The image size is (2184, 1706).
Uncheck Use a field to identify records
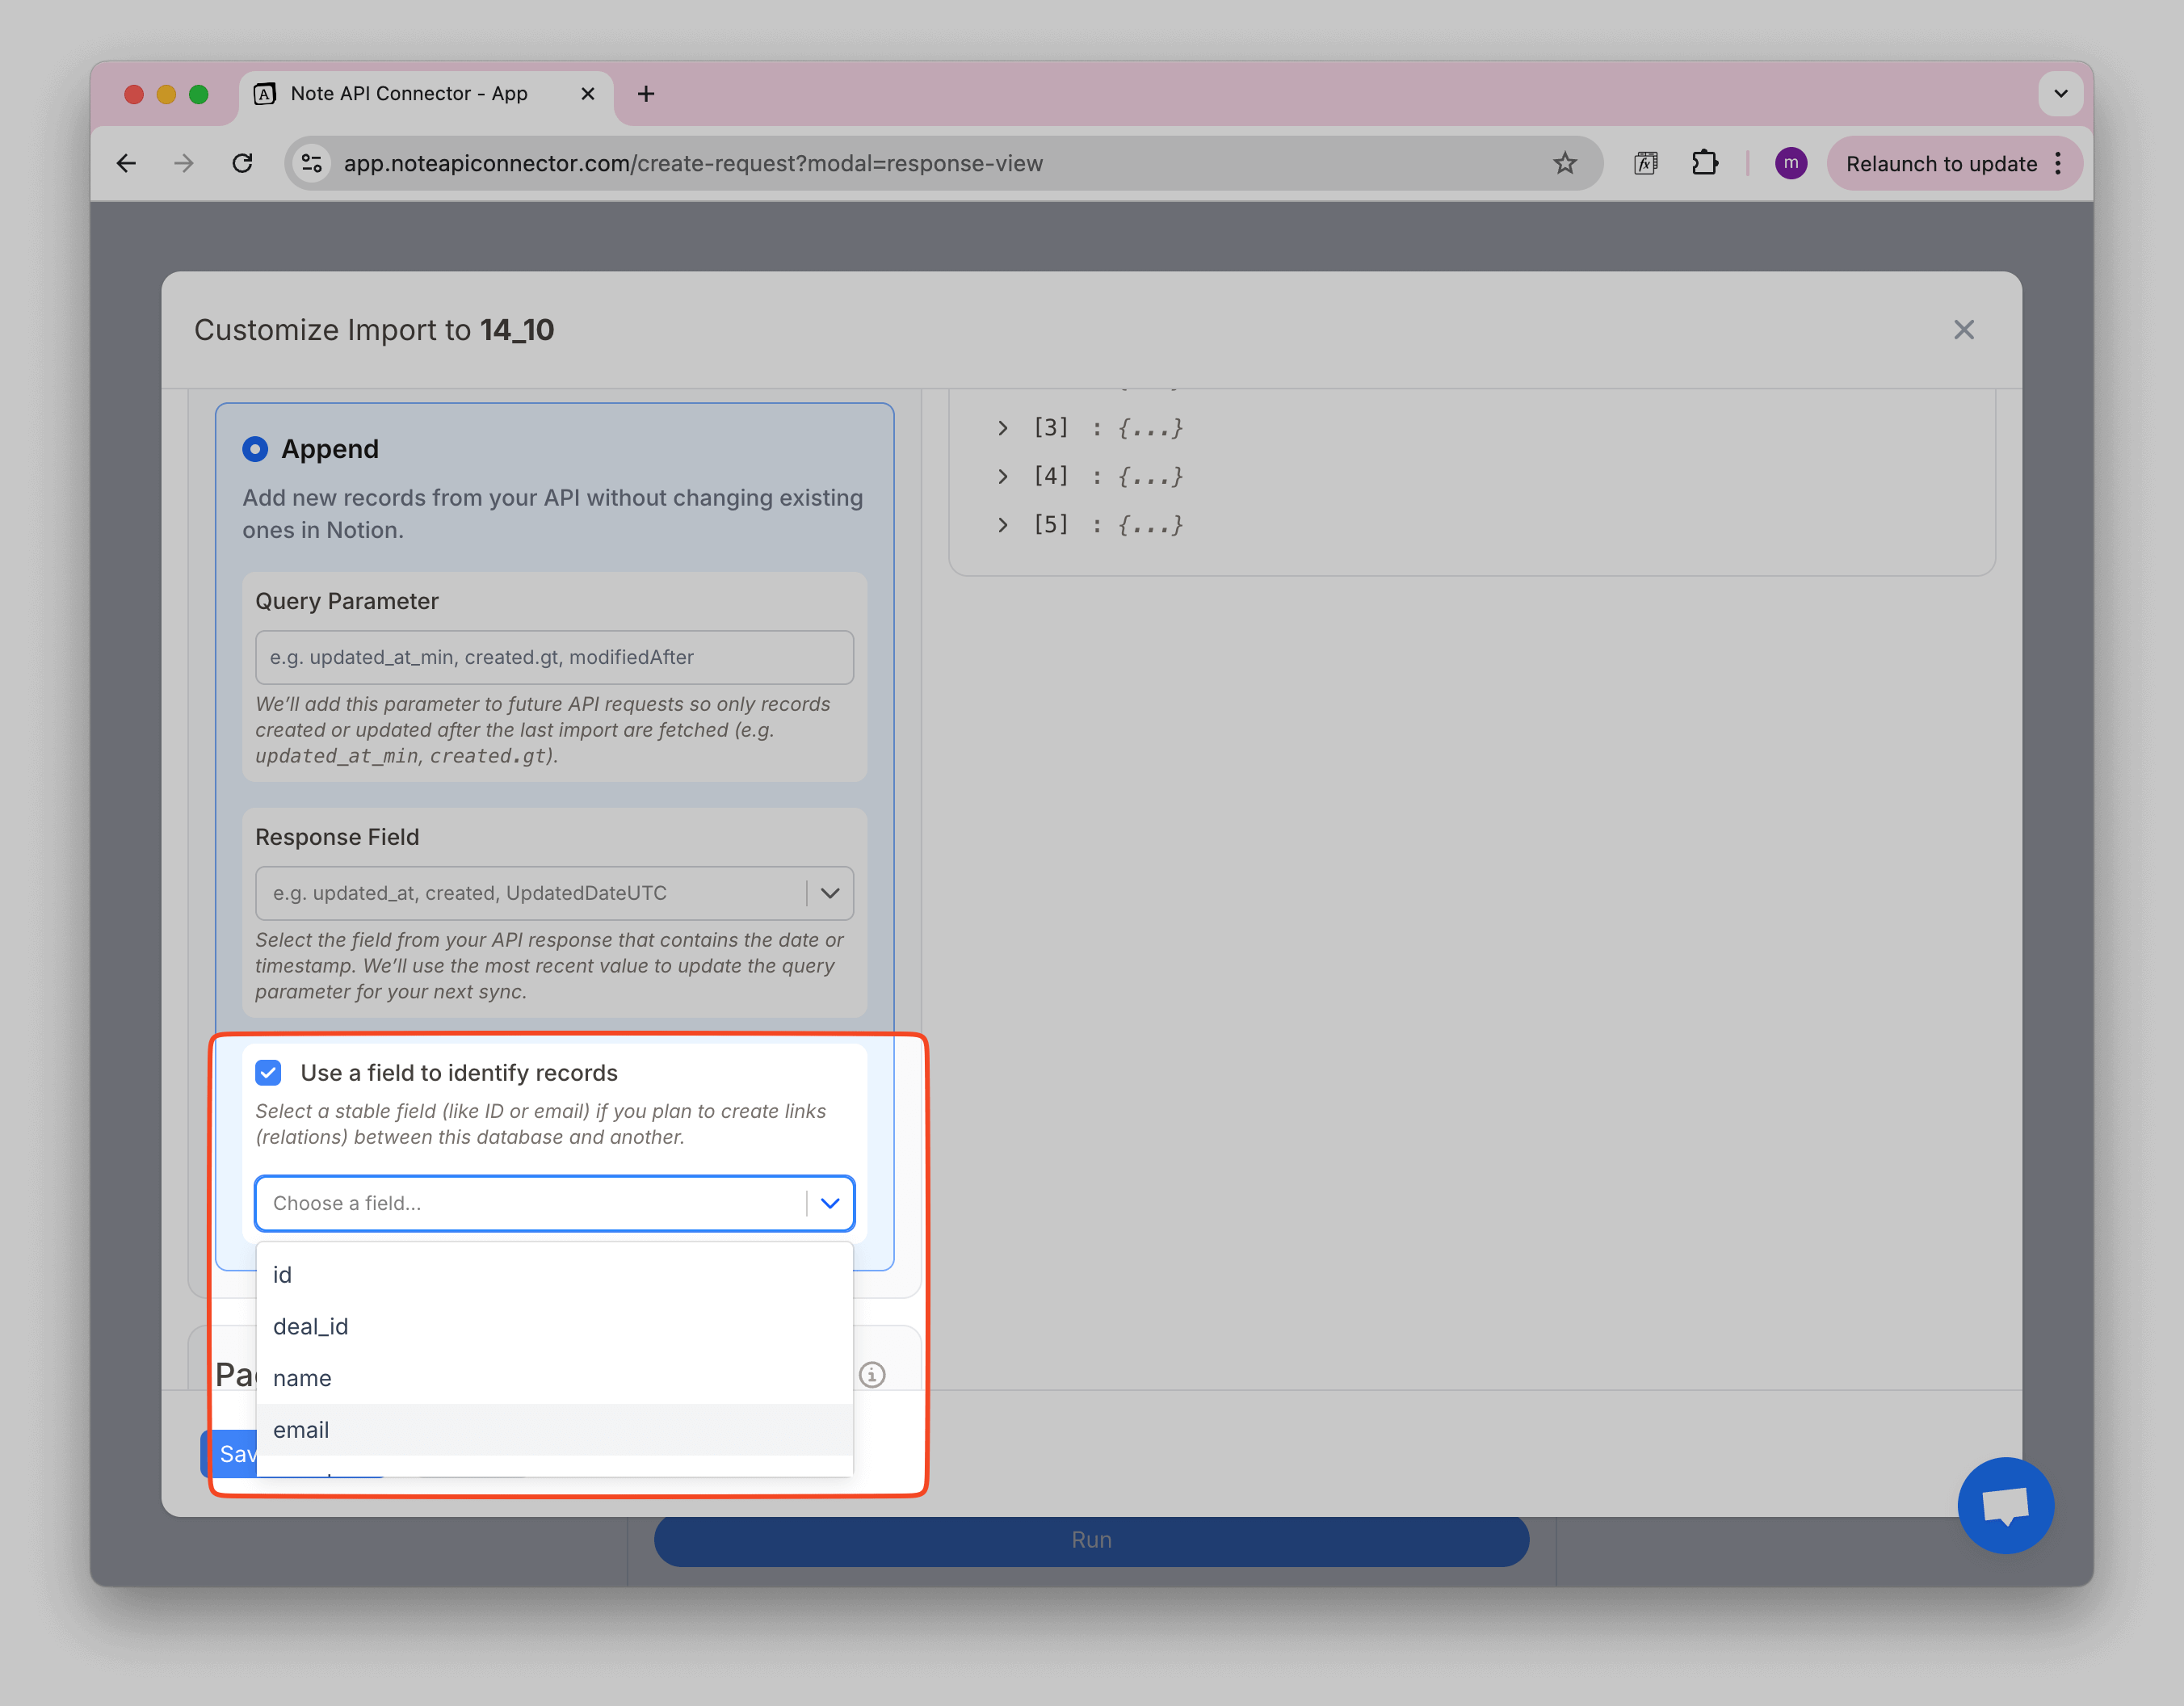pos(268,1073)
